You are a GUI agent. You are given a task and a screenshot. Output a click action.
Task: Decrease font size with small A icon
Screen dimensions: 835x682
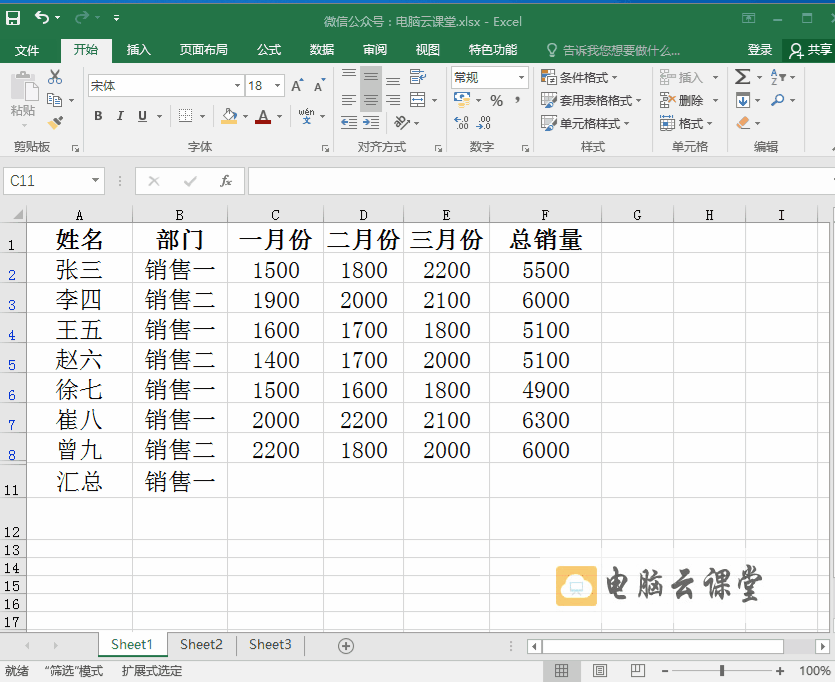click(319, 85)
